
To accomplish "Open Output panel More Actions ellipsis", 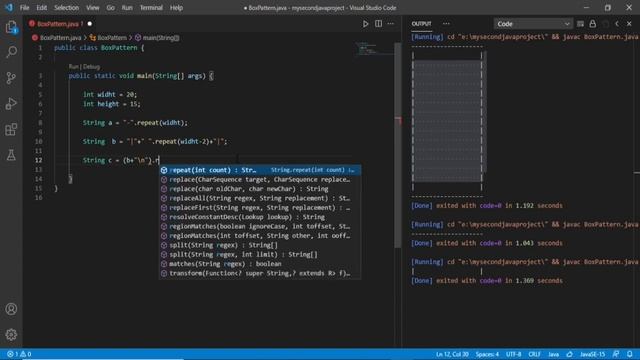I will click(446, 24).
